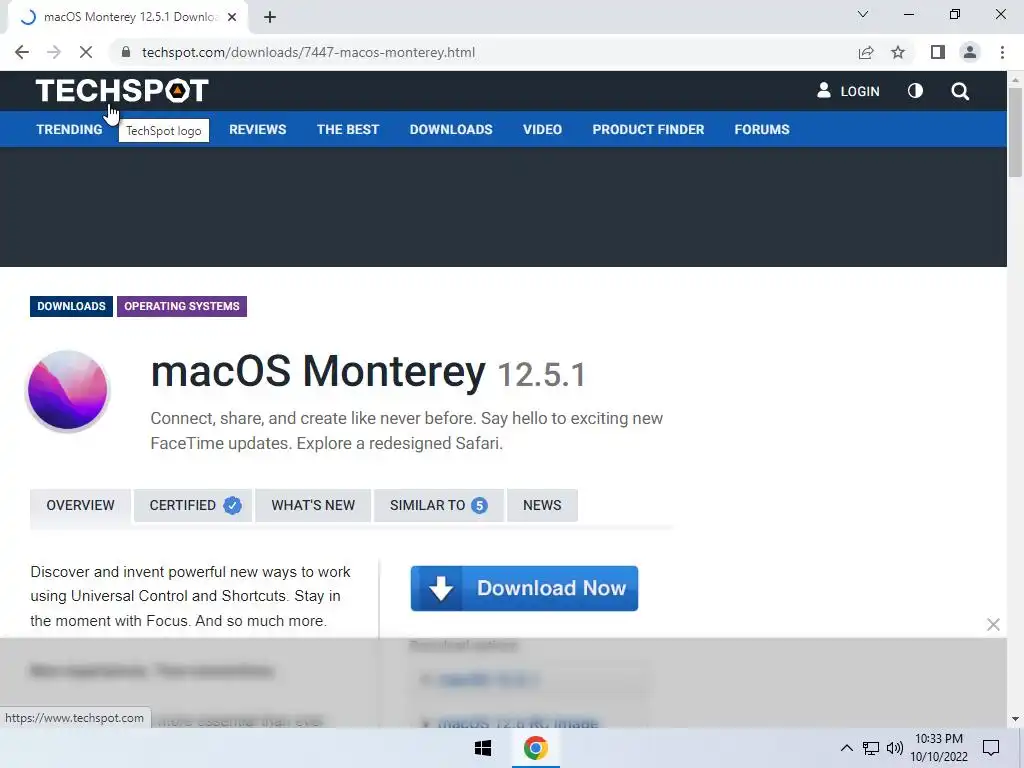Screen dimensions: 1024x768
Task: Bookmark this page with star icon
Action: click(x=898, y=52)
